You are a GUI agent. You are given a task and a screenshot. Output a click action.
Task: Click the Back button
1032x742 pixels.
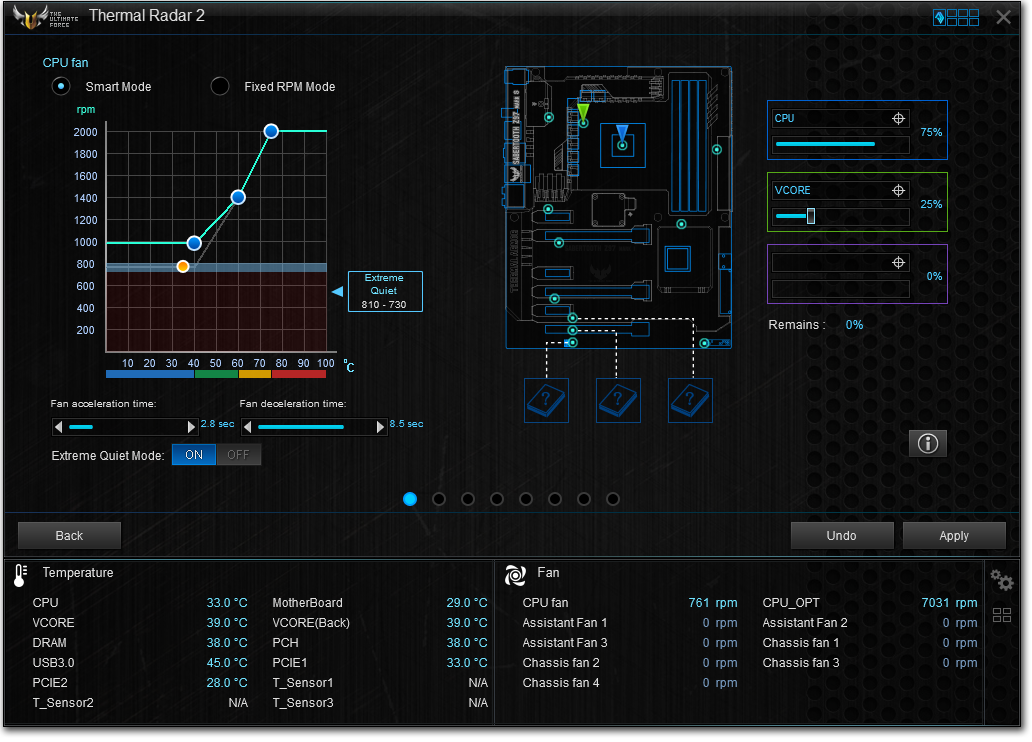(x=69, y=536)
